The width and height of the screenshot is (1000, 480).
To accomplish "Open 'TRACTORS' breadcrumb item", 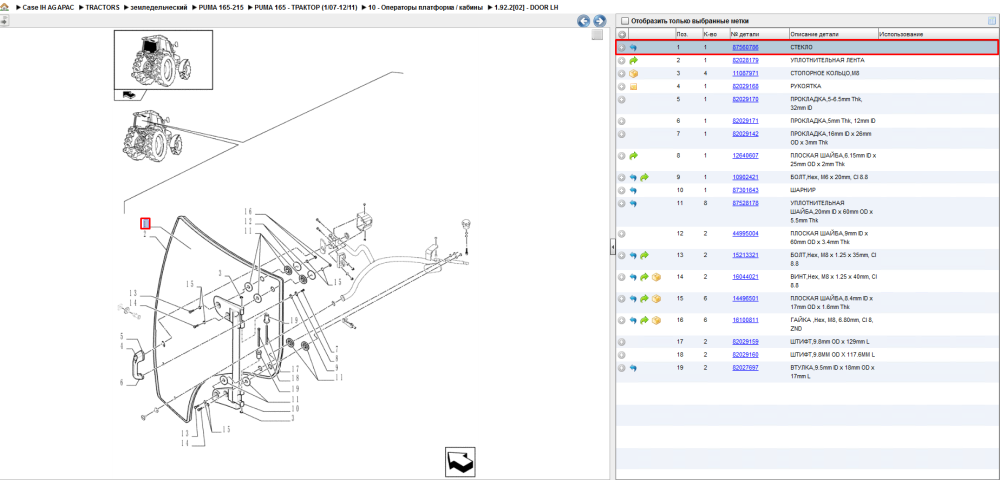I will tap(103, 7).
